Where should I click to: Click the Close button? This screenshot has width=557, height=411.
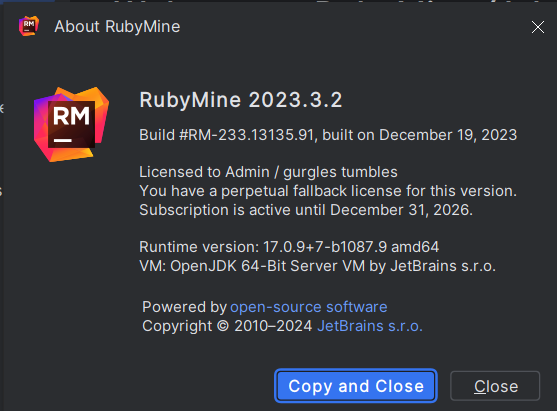click(x=495, y=386)
